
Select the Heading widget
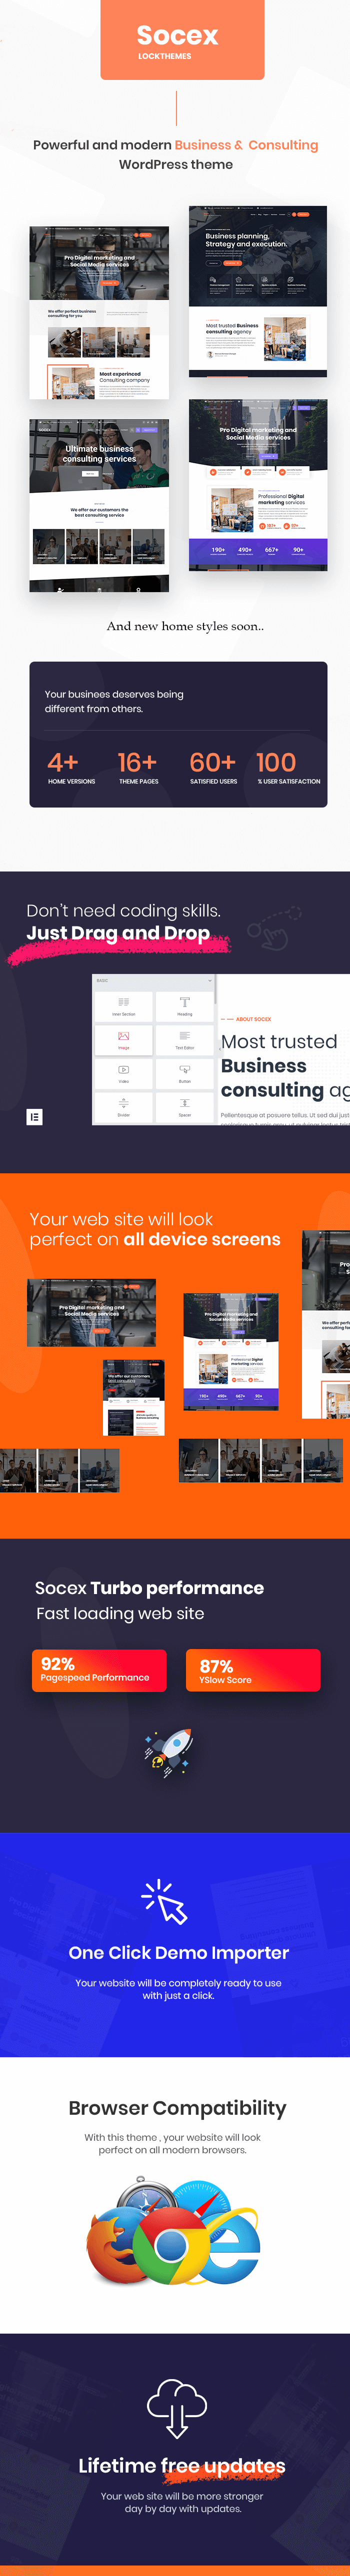pos(184,1006)
